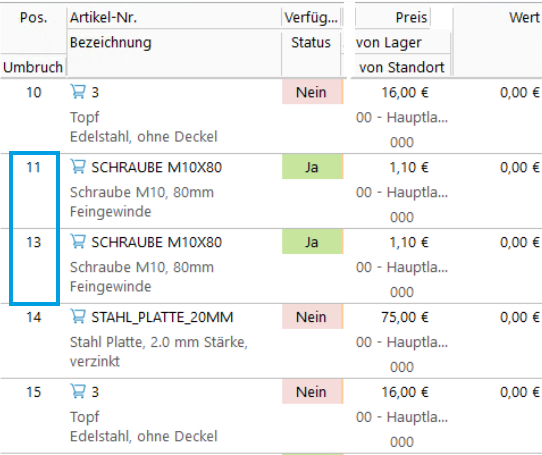Click the Bezeichnung column header
The image size is (542, 455).
click(x=111, y=43)
